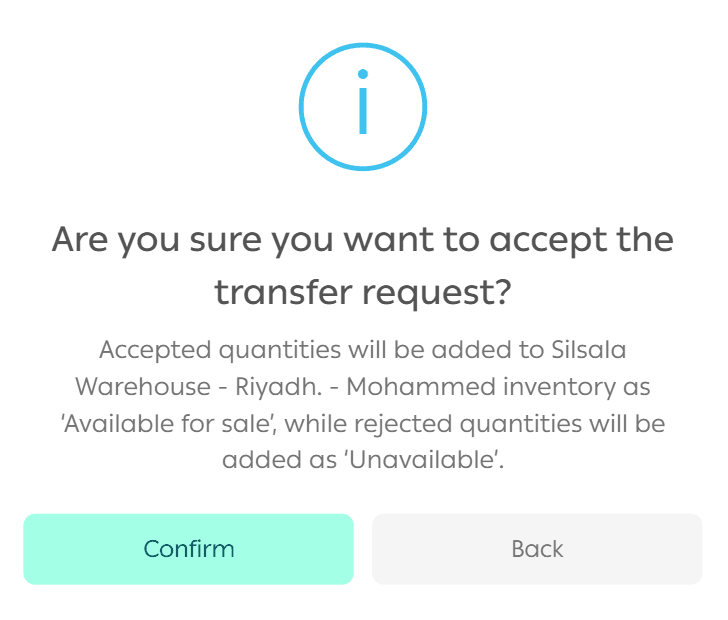Click the blue info circle icon
This screenshot has width=728, height=620.
tap(363, 105)
